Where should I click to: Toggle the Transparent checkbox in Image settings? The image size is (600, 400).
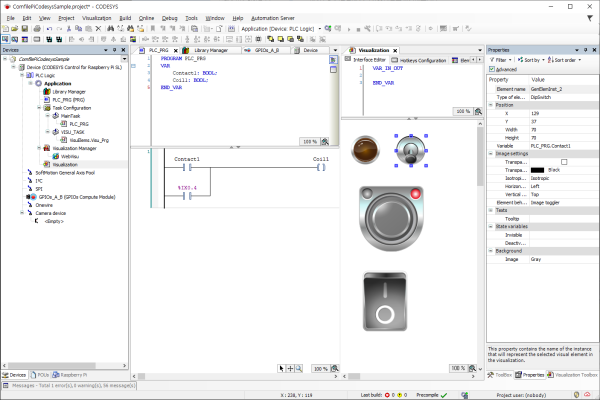[x=564, y=161]
